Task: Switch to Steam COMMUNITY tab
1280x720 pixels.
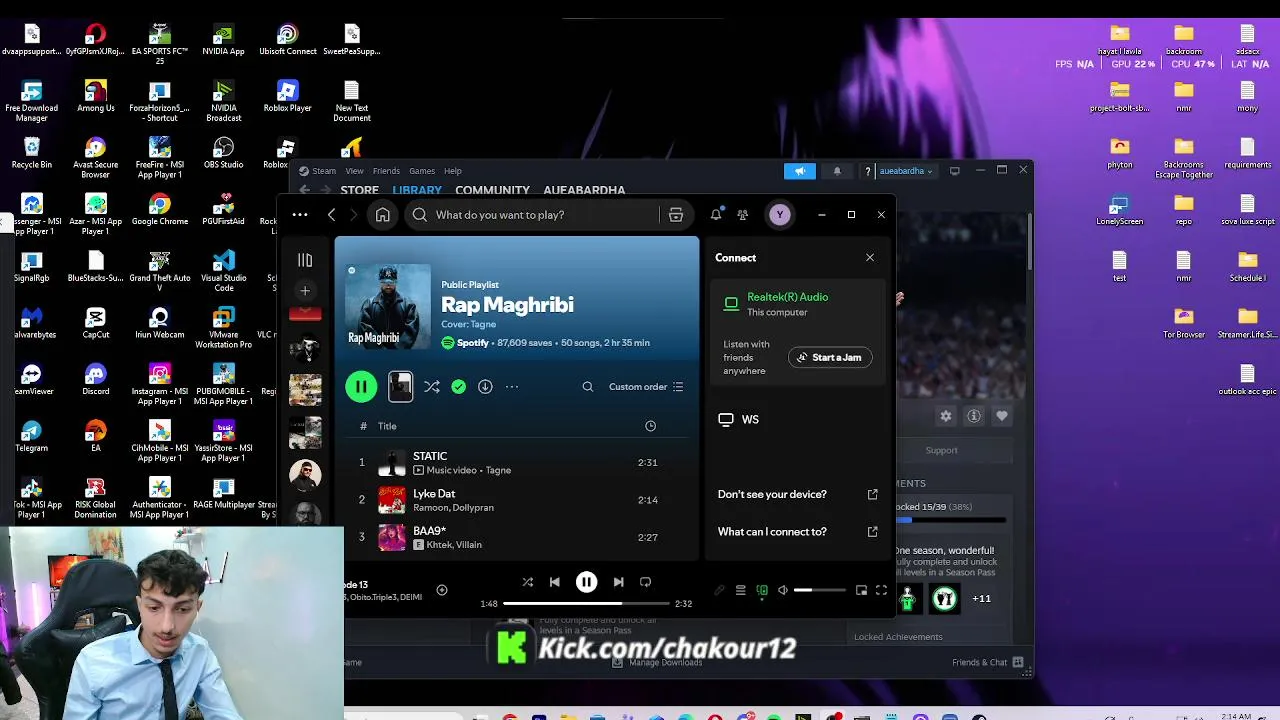Action: [492, 190]
